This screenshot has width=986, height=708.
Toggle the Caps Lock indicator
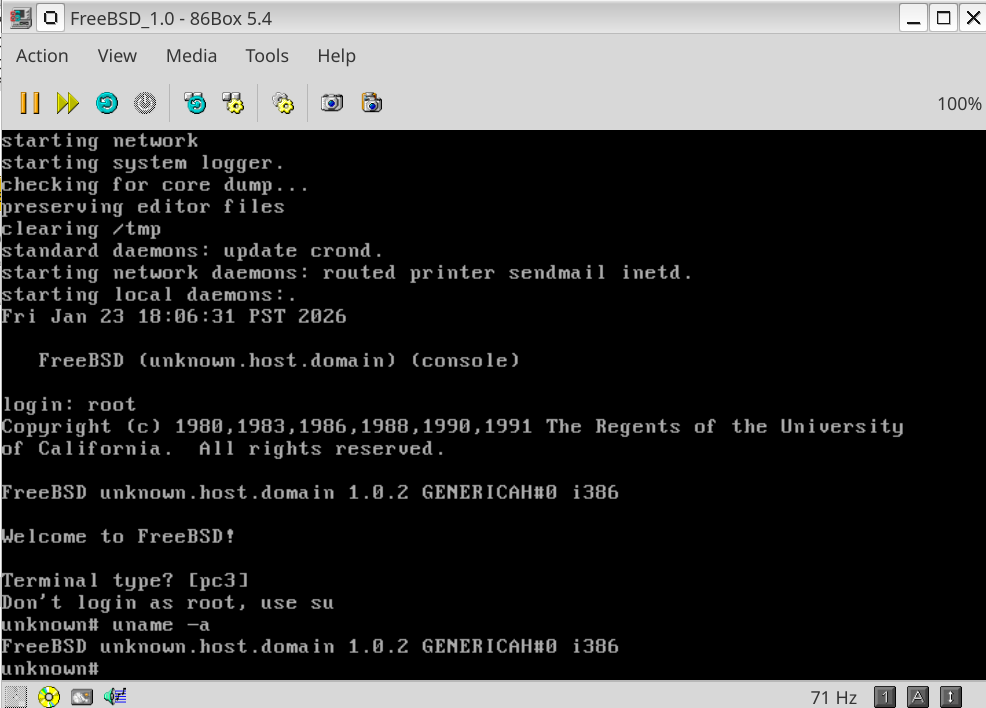tap(918, 697)
